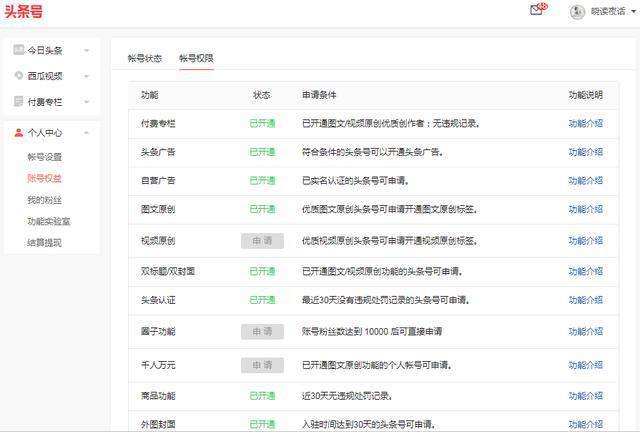640x434 pixels.
Task: Click 已开通 status of 双标题/双封面
Action: (x=262, y=272)
